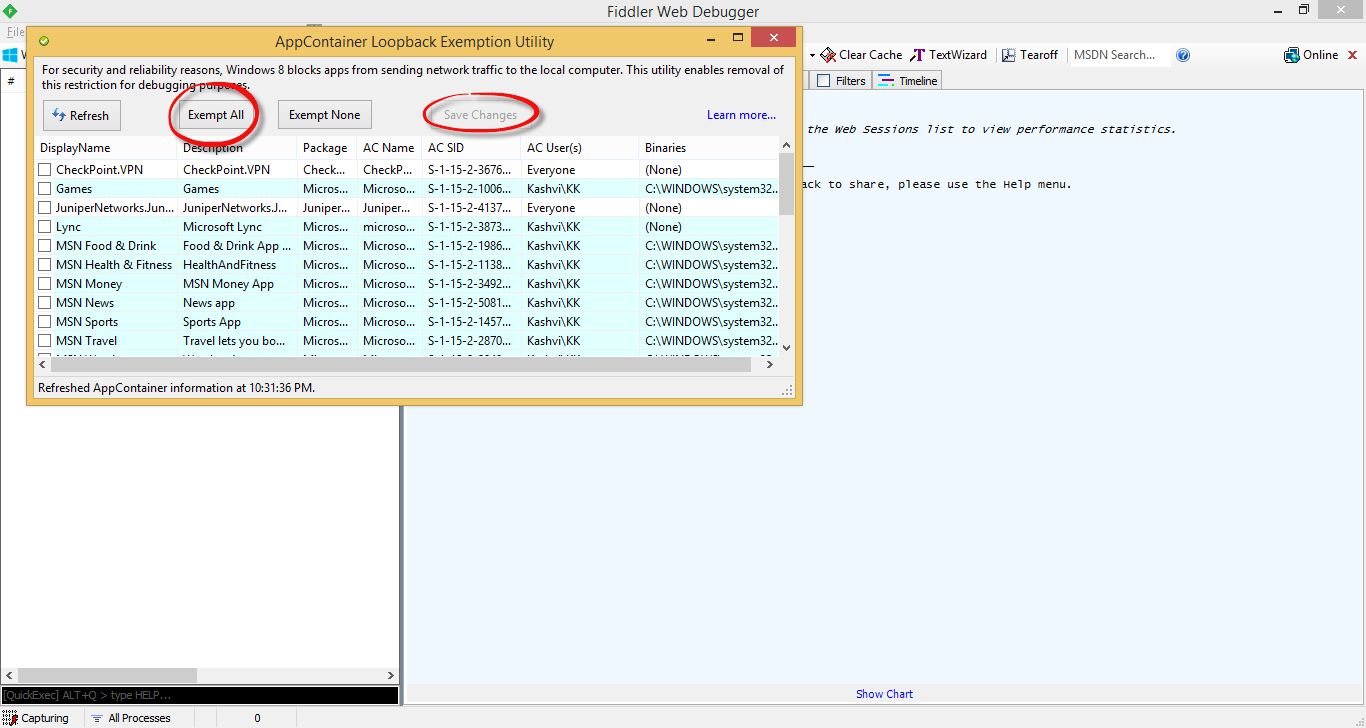Click the Save Changes button
The height and width of the screenshot is (728, 1366).
point(480,115)
